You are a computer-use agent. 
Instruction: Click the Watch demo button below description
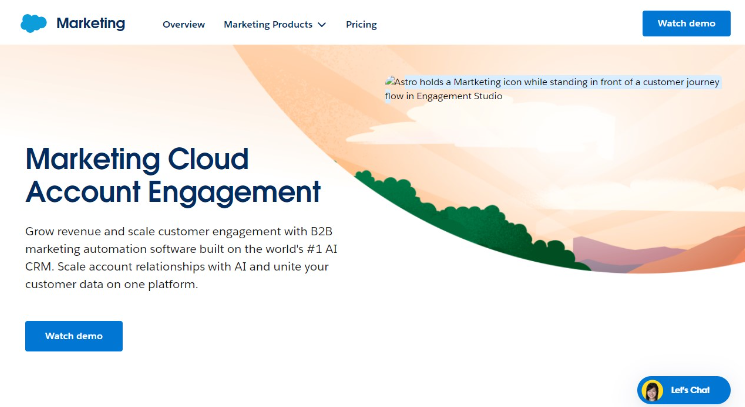74,336
